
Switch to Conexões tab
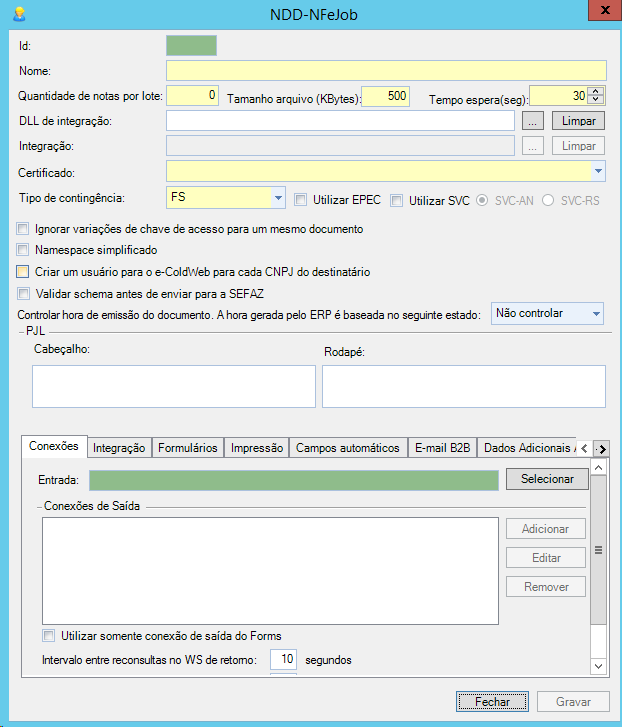tap(54, 446)
